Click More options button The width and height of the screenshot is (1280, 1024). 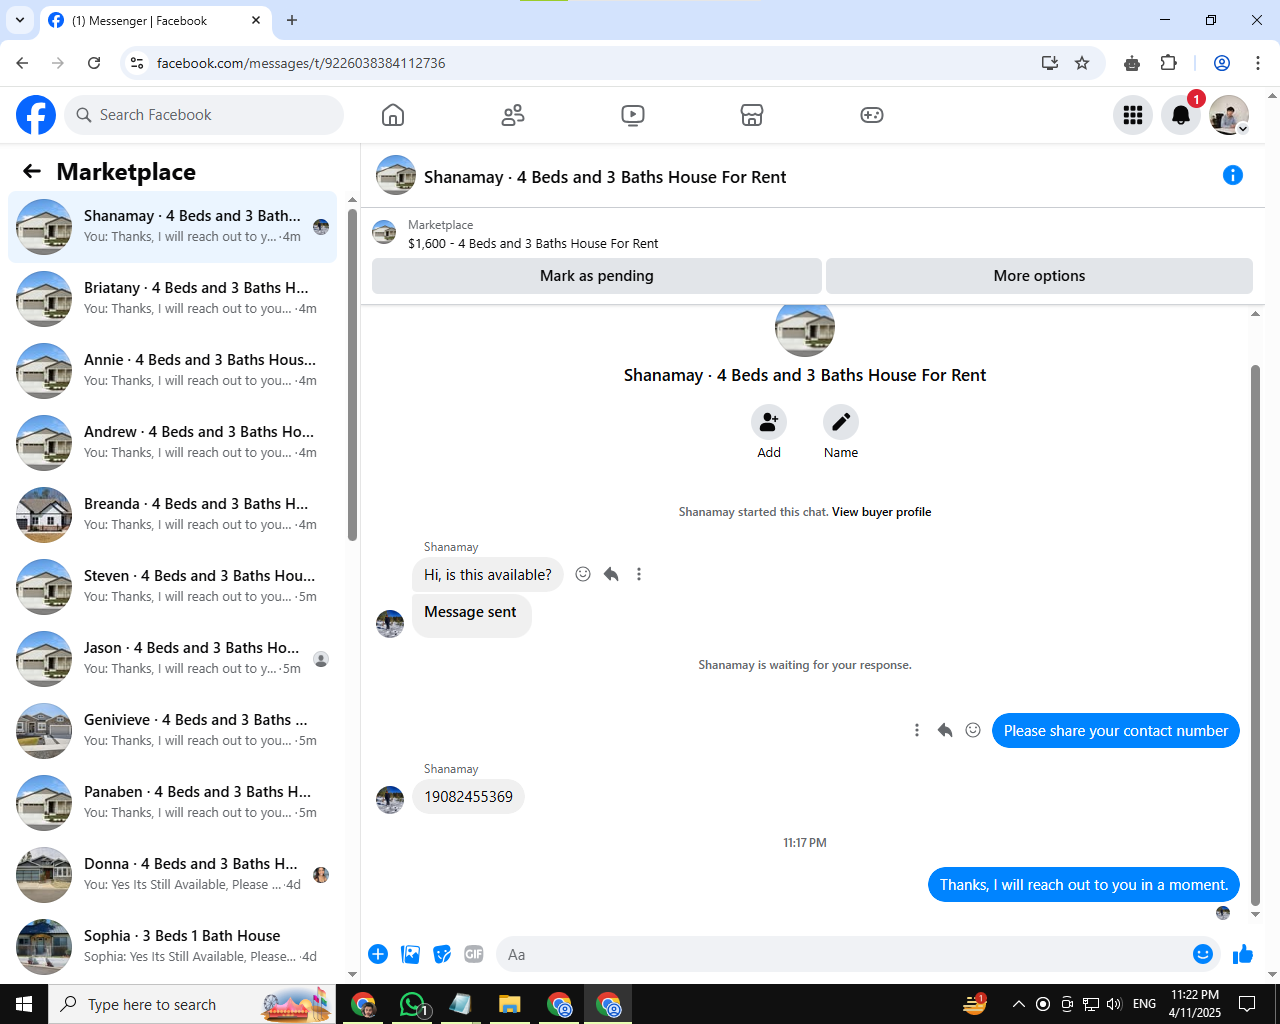pos(1039,276)
